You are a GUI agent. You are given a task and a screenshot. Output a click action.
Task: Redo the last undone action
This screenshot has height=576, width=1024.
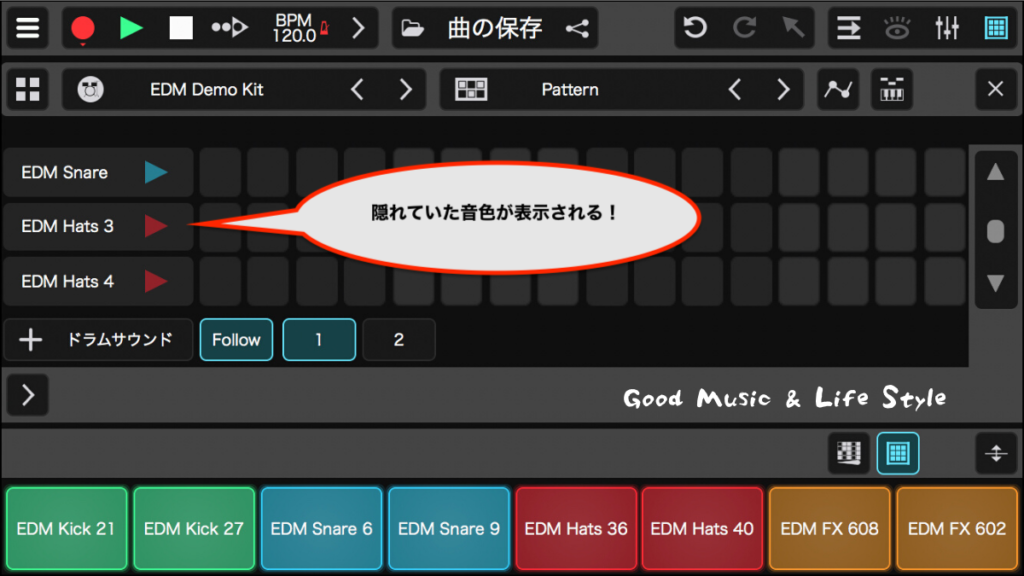744,28
